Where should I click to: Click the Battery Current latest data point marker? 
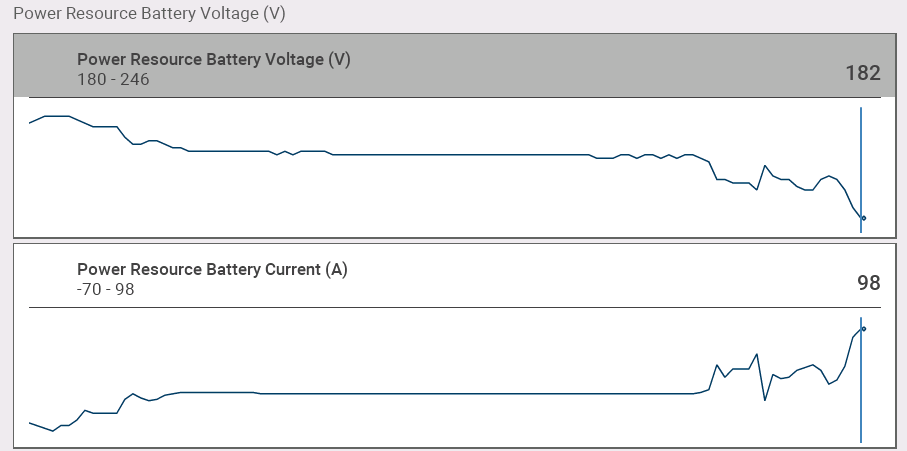pyautogui.click(x=863, y=328)
